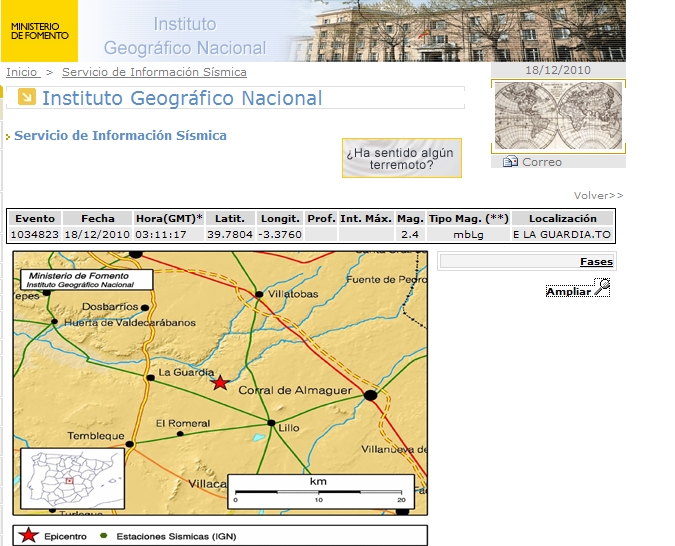The height and width of the screenshot is (546, 675).
Task: Click the Corral de Almaguer large dot
Action: click(x=370, y=395)
